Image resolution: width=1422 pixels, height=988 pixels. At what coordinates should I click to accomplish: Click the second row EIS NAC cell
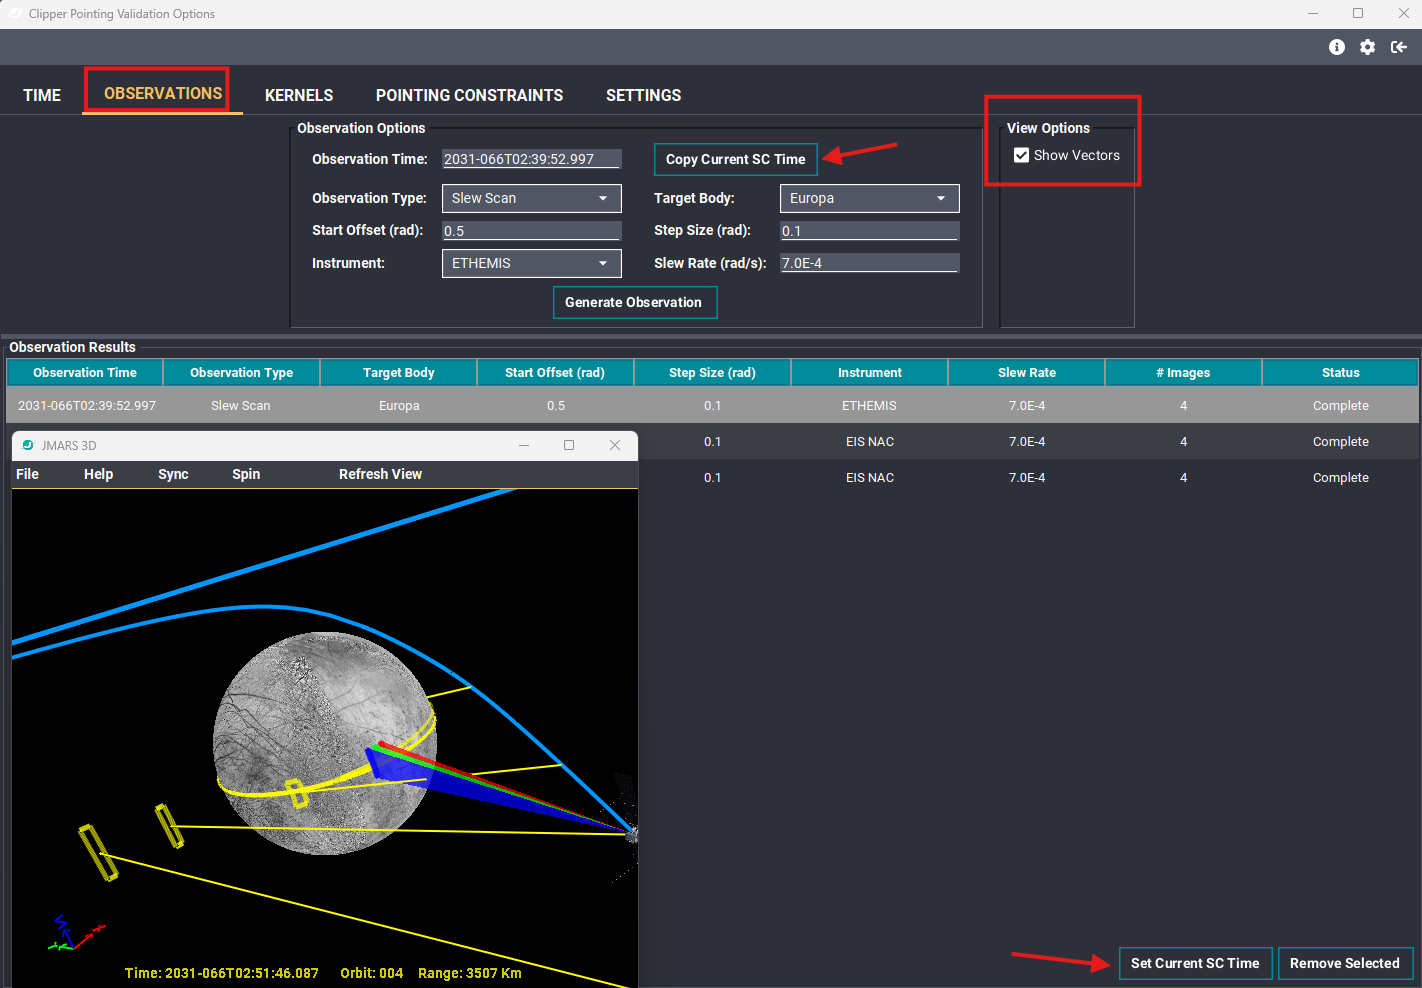[x=869, y=441]
